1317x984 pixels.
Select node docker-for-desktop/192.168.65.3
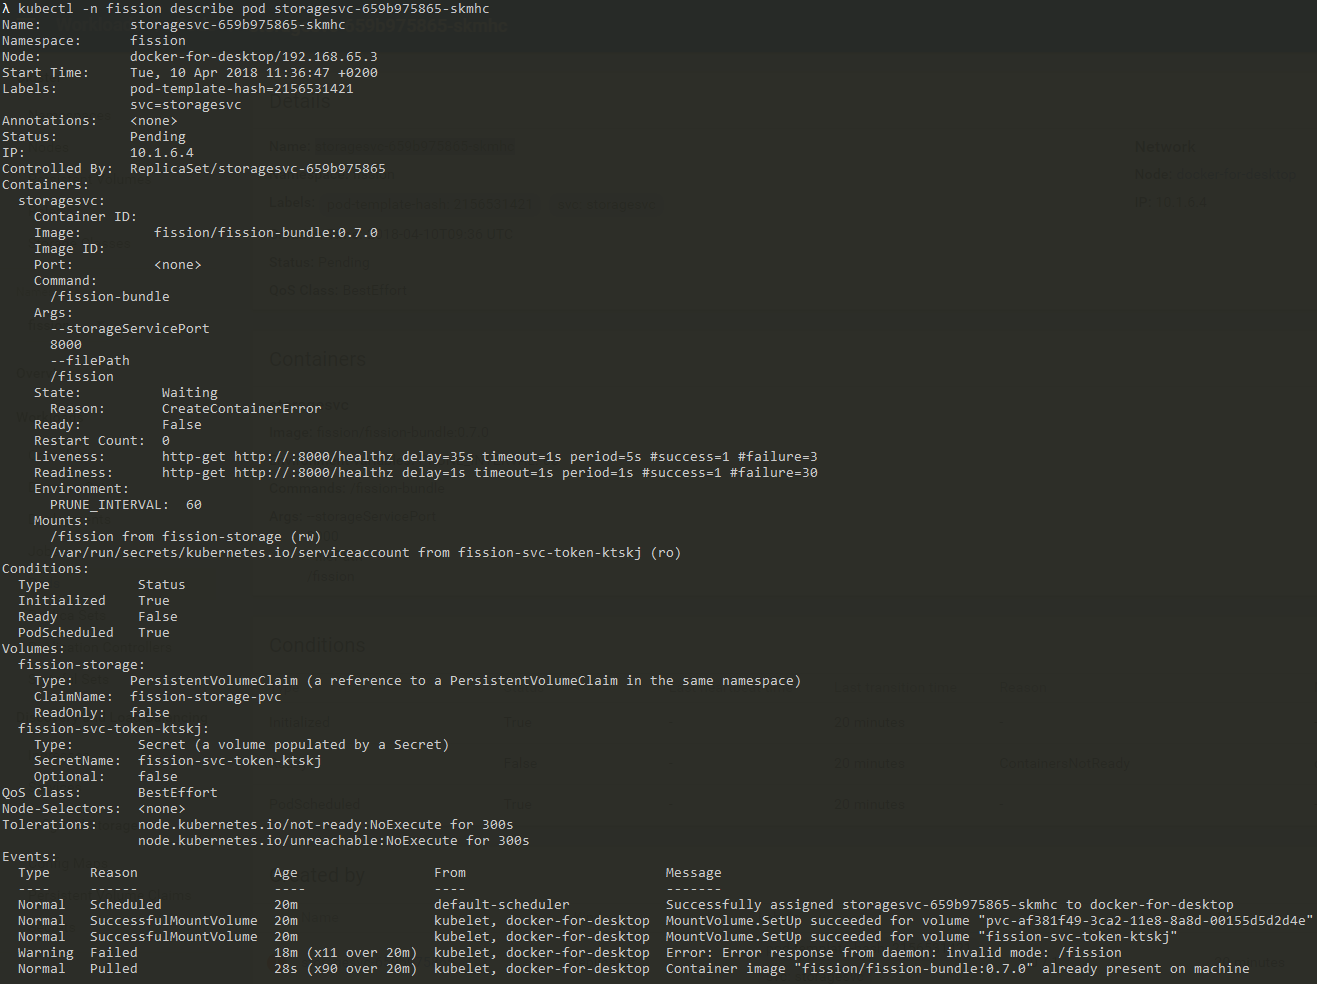click(254, 56)
